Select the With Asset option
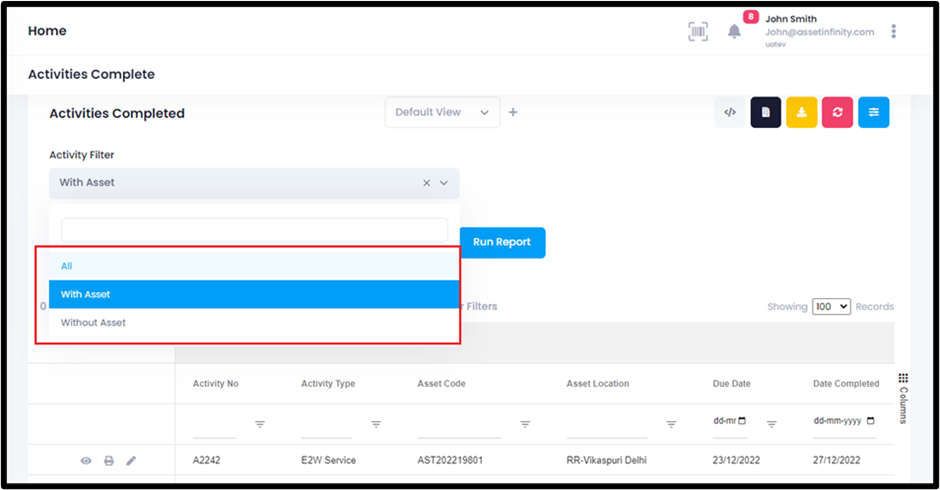This screenshot has height=490, width=940. [x=254, y=294]
